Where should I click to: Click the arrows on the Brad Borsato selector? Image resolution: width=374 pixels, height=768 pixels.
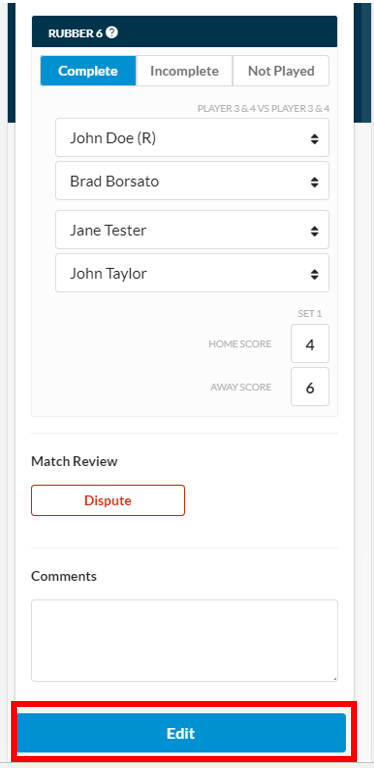pyautogui.click(x=314, y=182)
